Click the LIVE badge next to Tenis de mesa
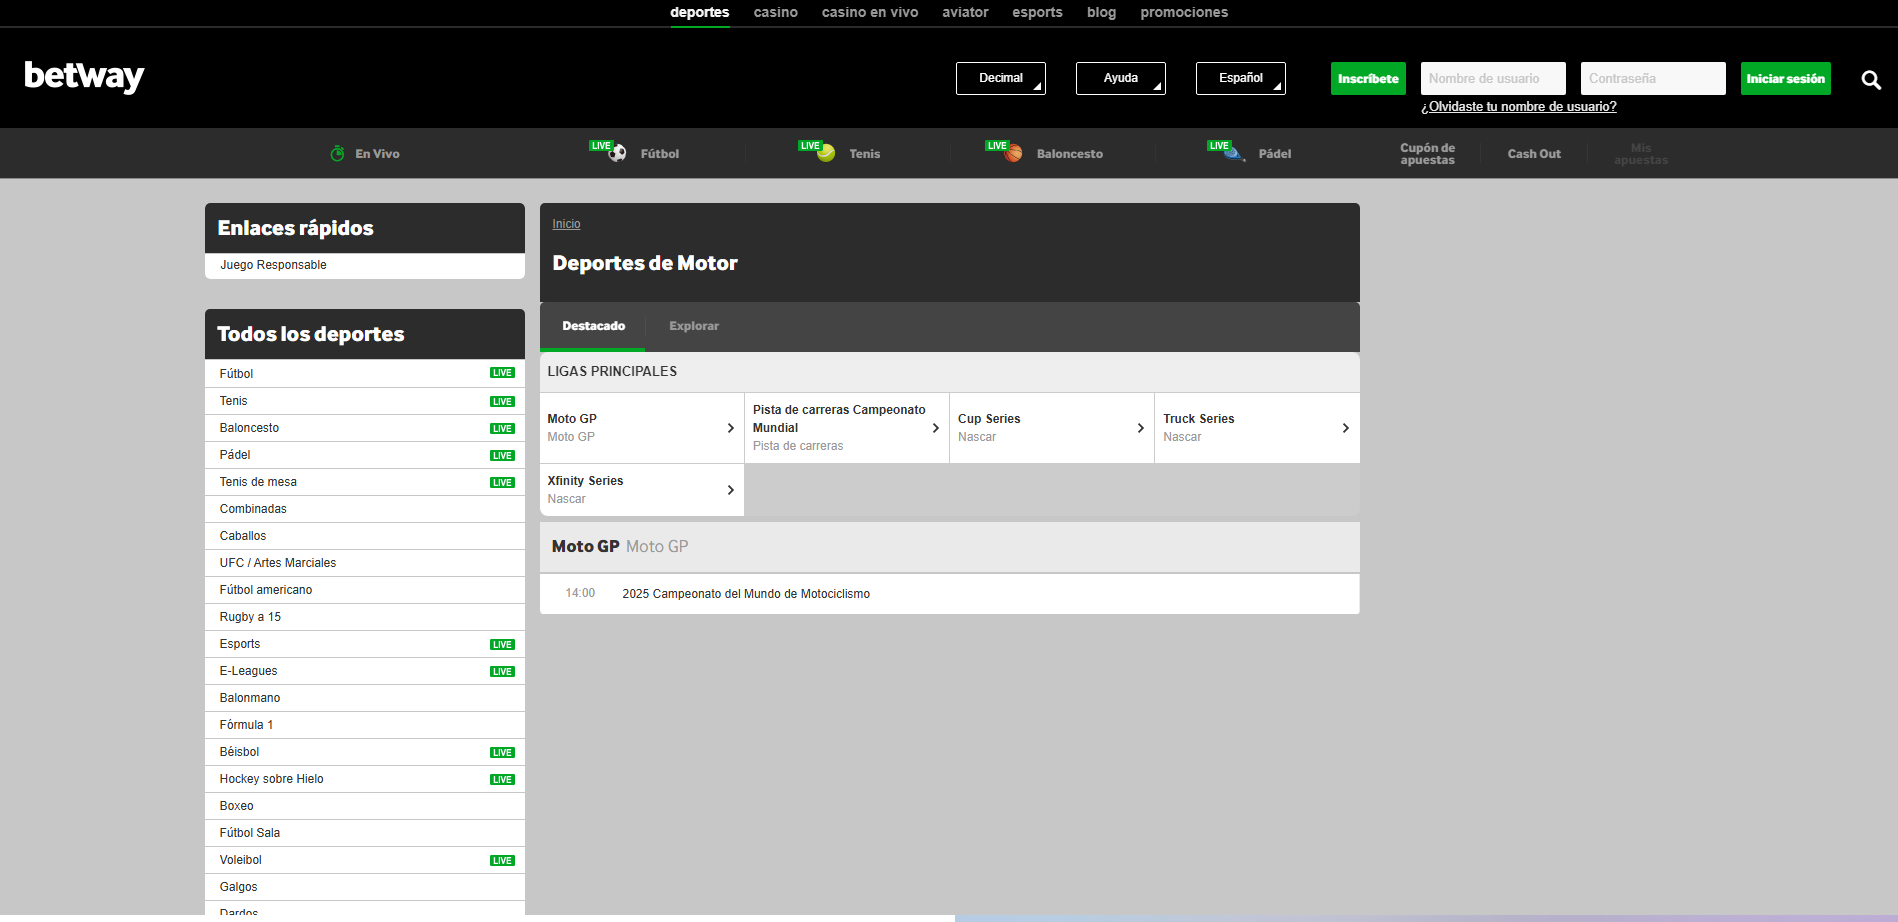This screenshot has width=1898, height=922. (502, 483)
